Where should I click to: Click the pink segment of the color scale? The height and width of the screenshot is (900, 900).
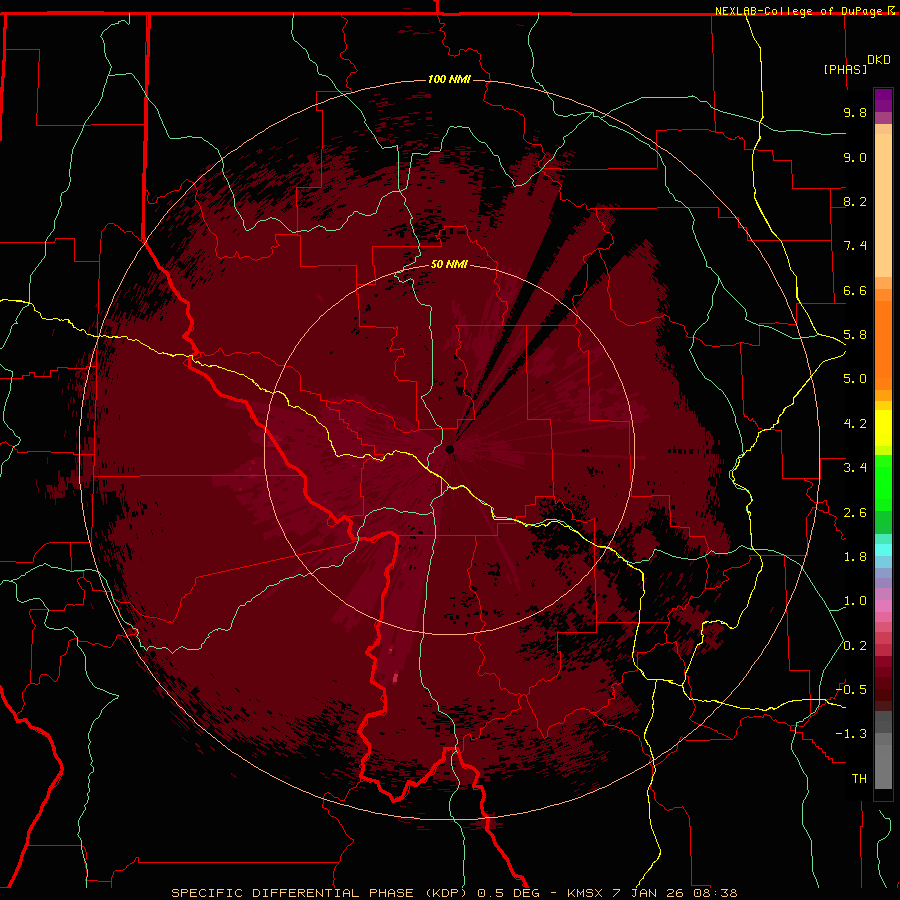point(883,606)
